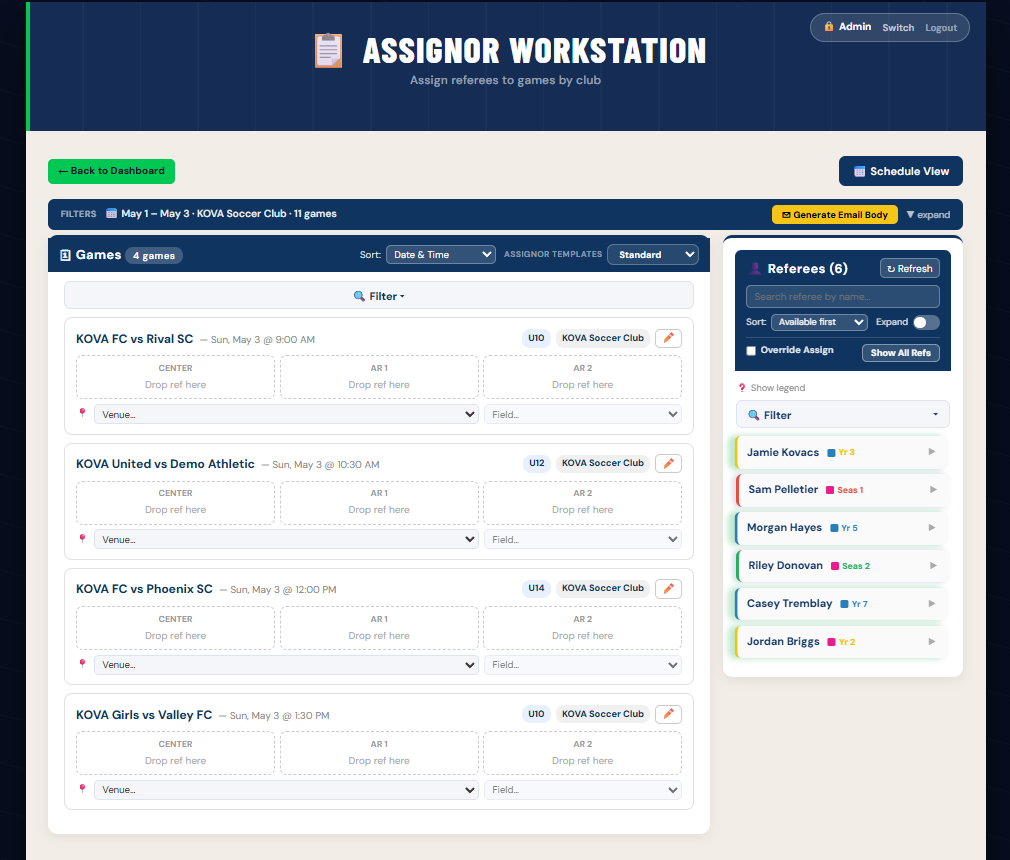Expand the filters bar

click(x=928, y=215)
